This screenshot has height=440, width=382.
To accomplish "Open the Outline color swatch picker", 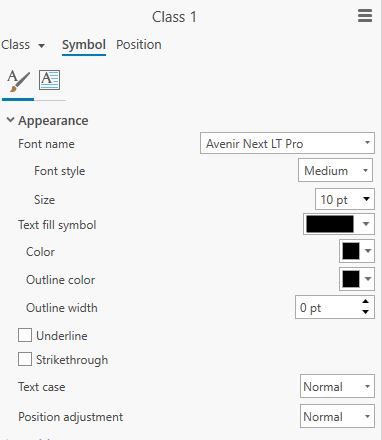I will click(357, 279).
